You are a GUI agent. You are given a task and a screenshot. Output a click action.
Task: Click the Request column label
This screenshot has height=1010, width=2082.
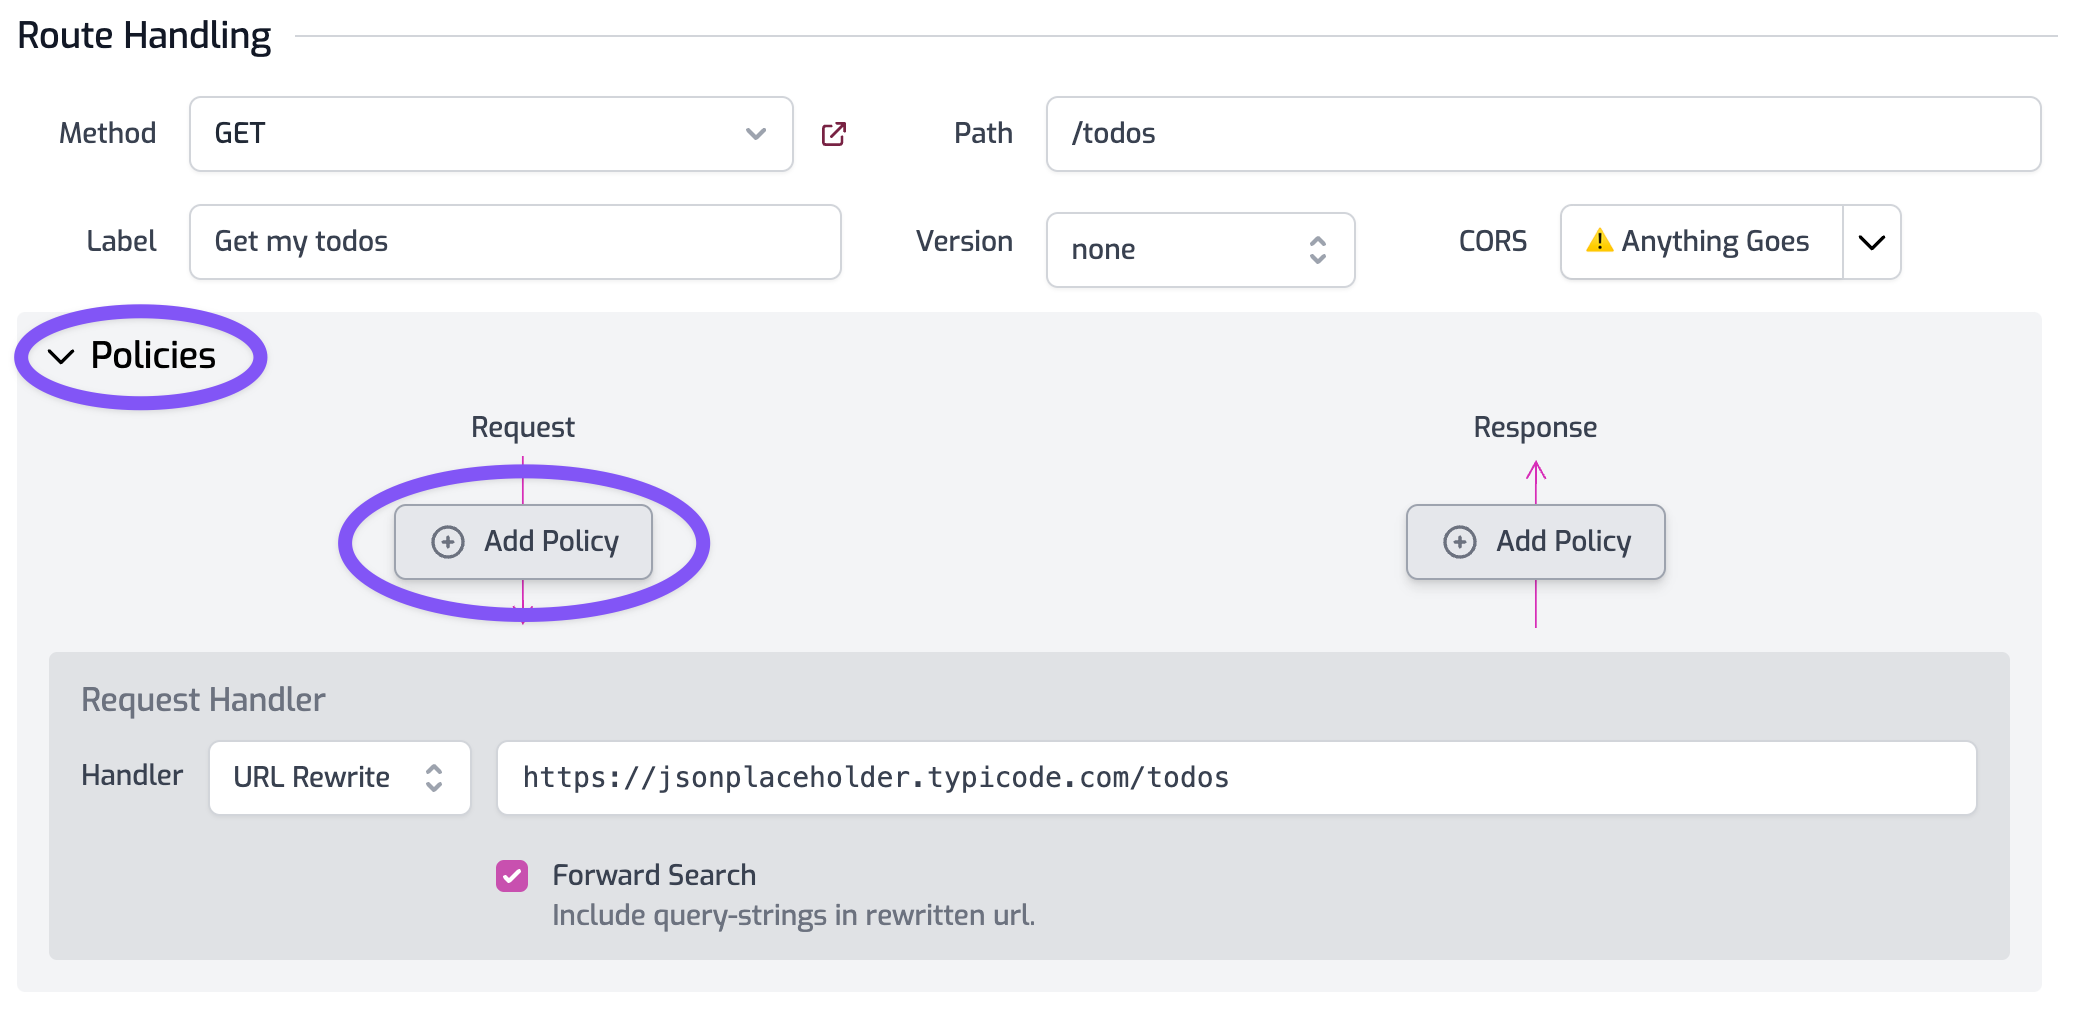point(522,427)
